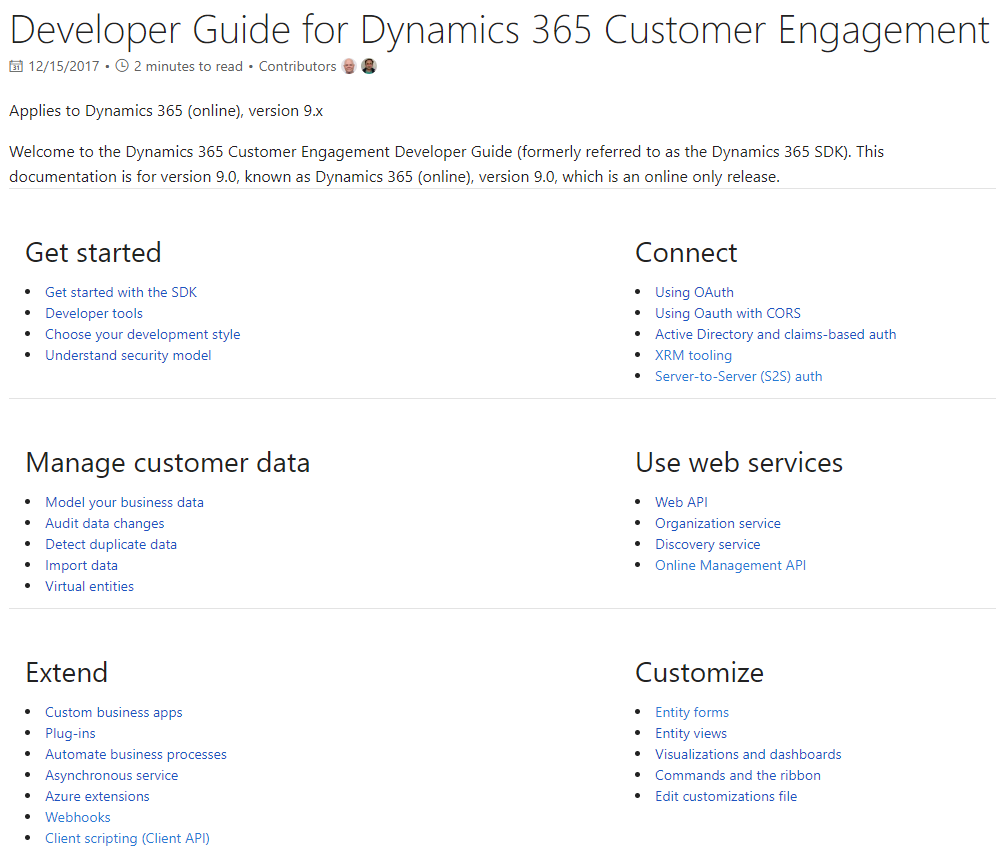Follow Commands and the ribbon link
The height and width of the screenshot is (860, 996).
738,775
